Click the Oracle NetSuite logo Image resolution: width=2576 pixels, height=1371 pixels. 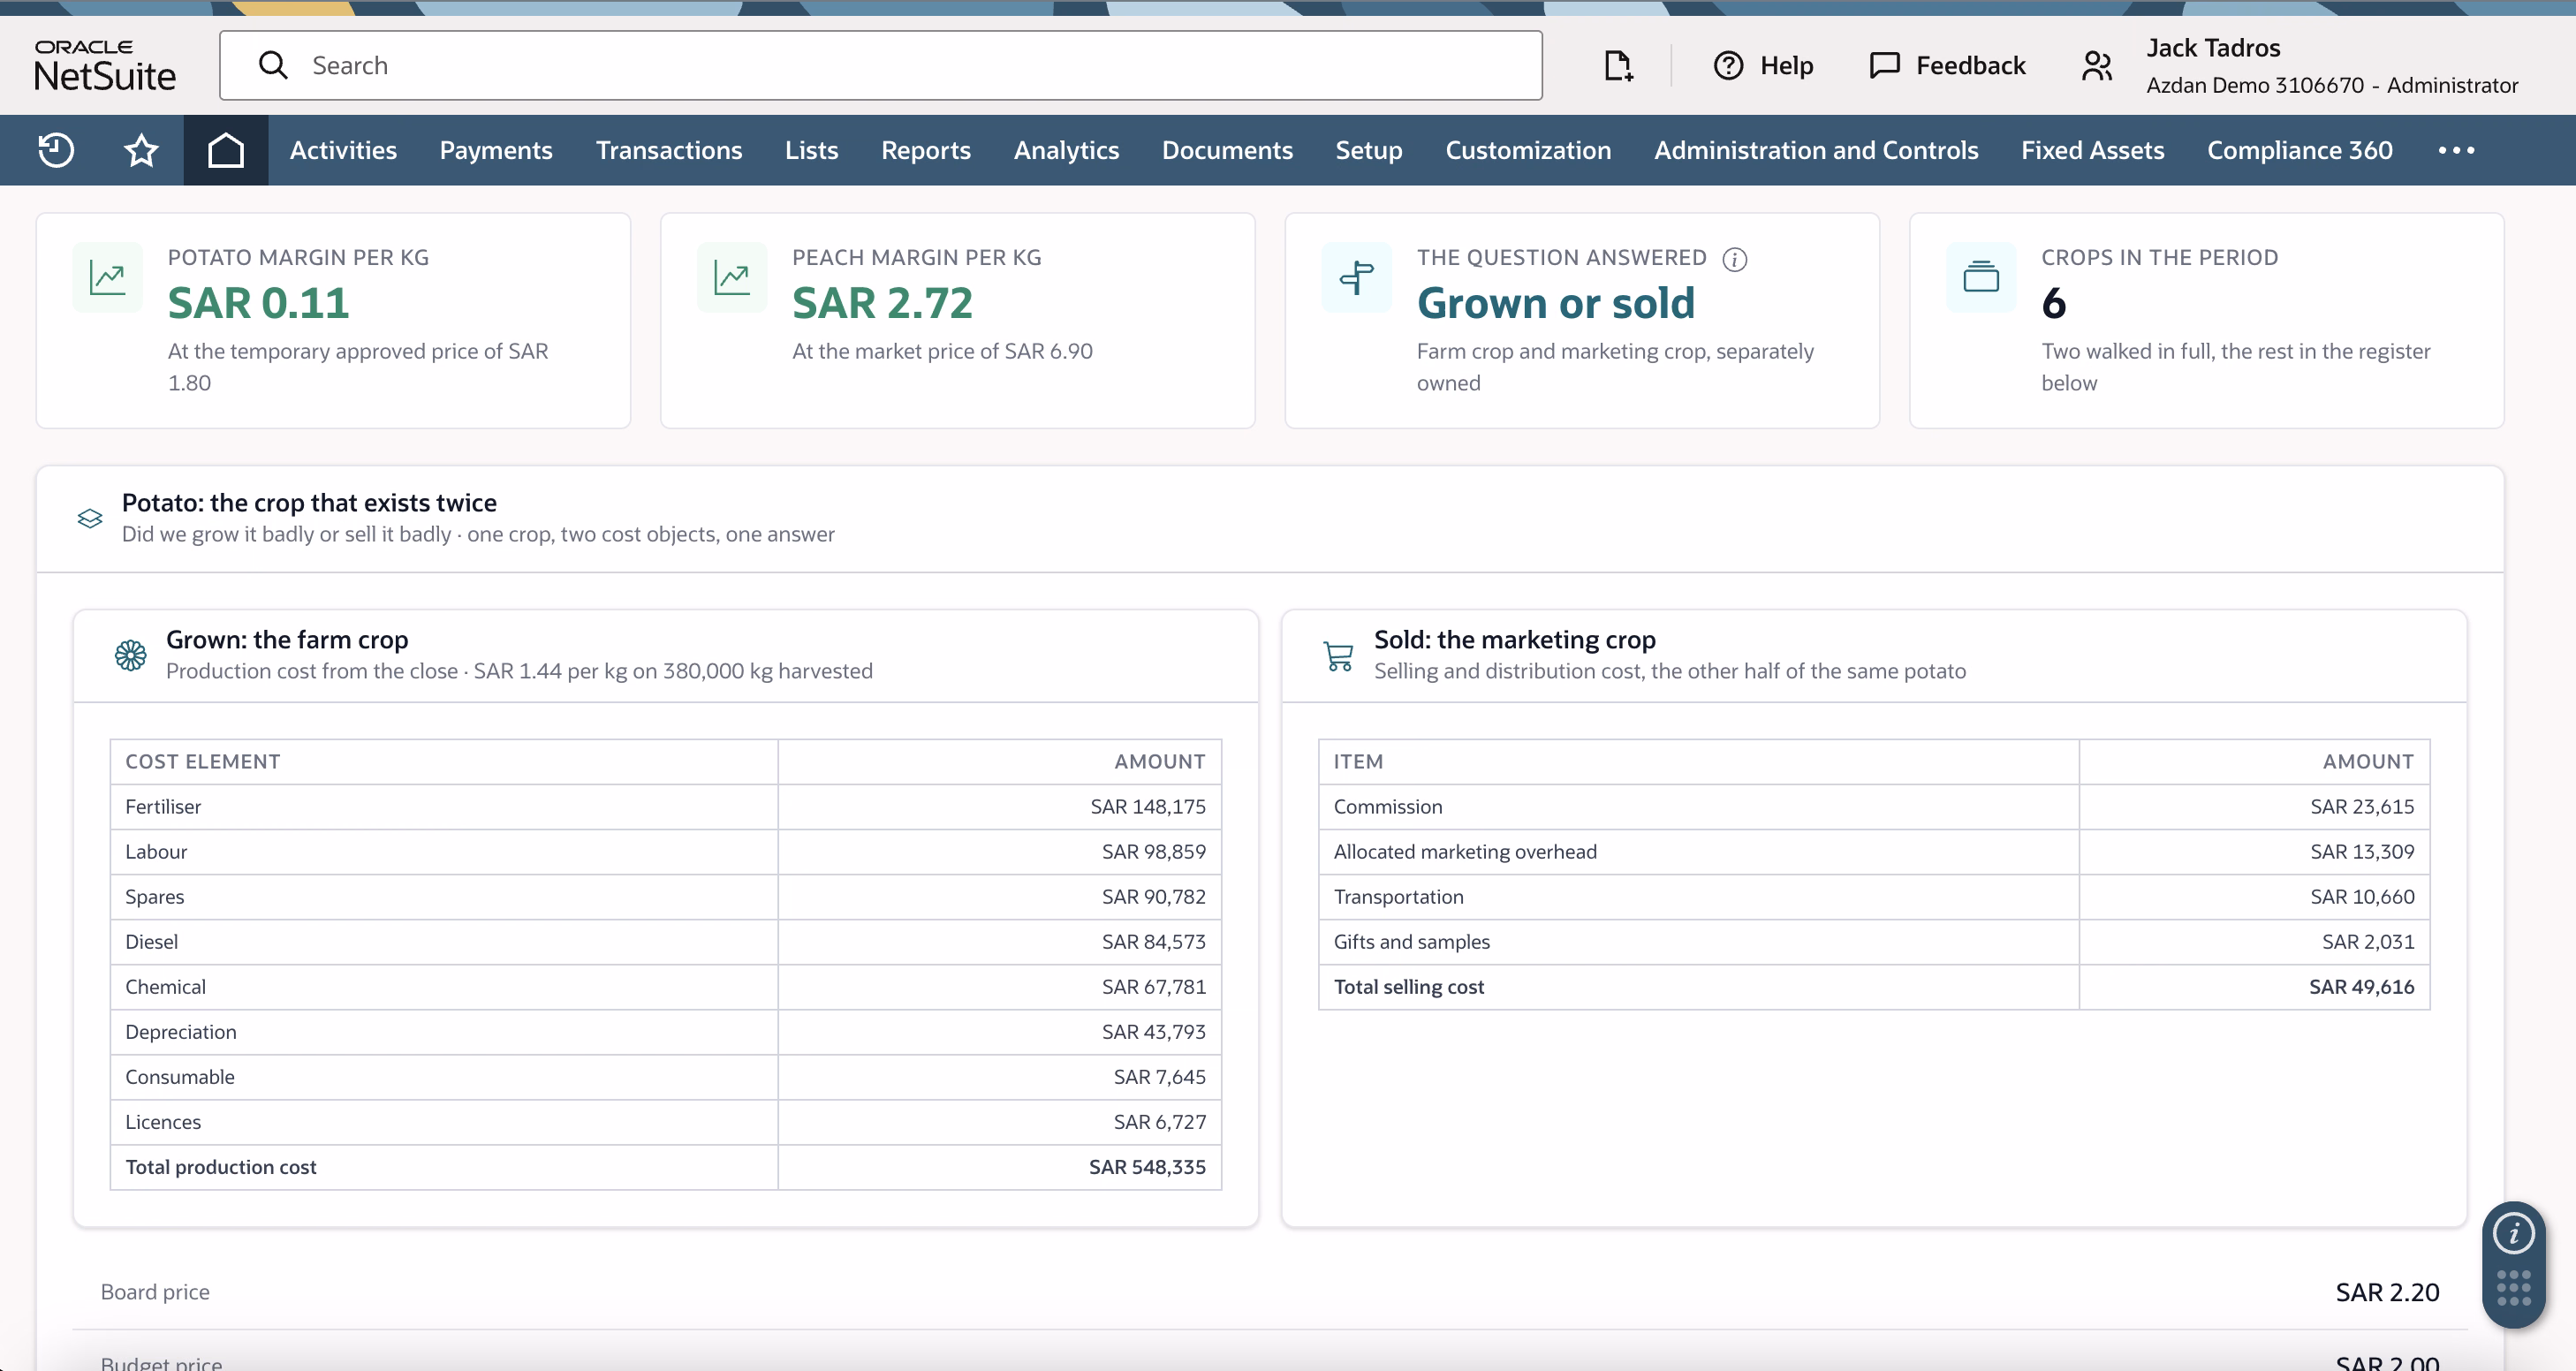[105, 66]
